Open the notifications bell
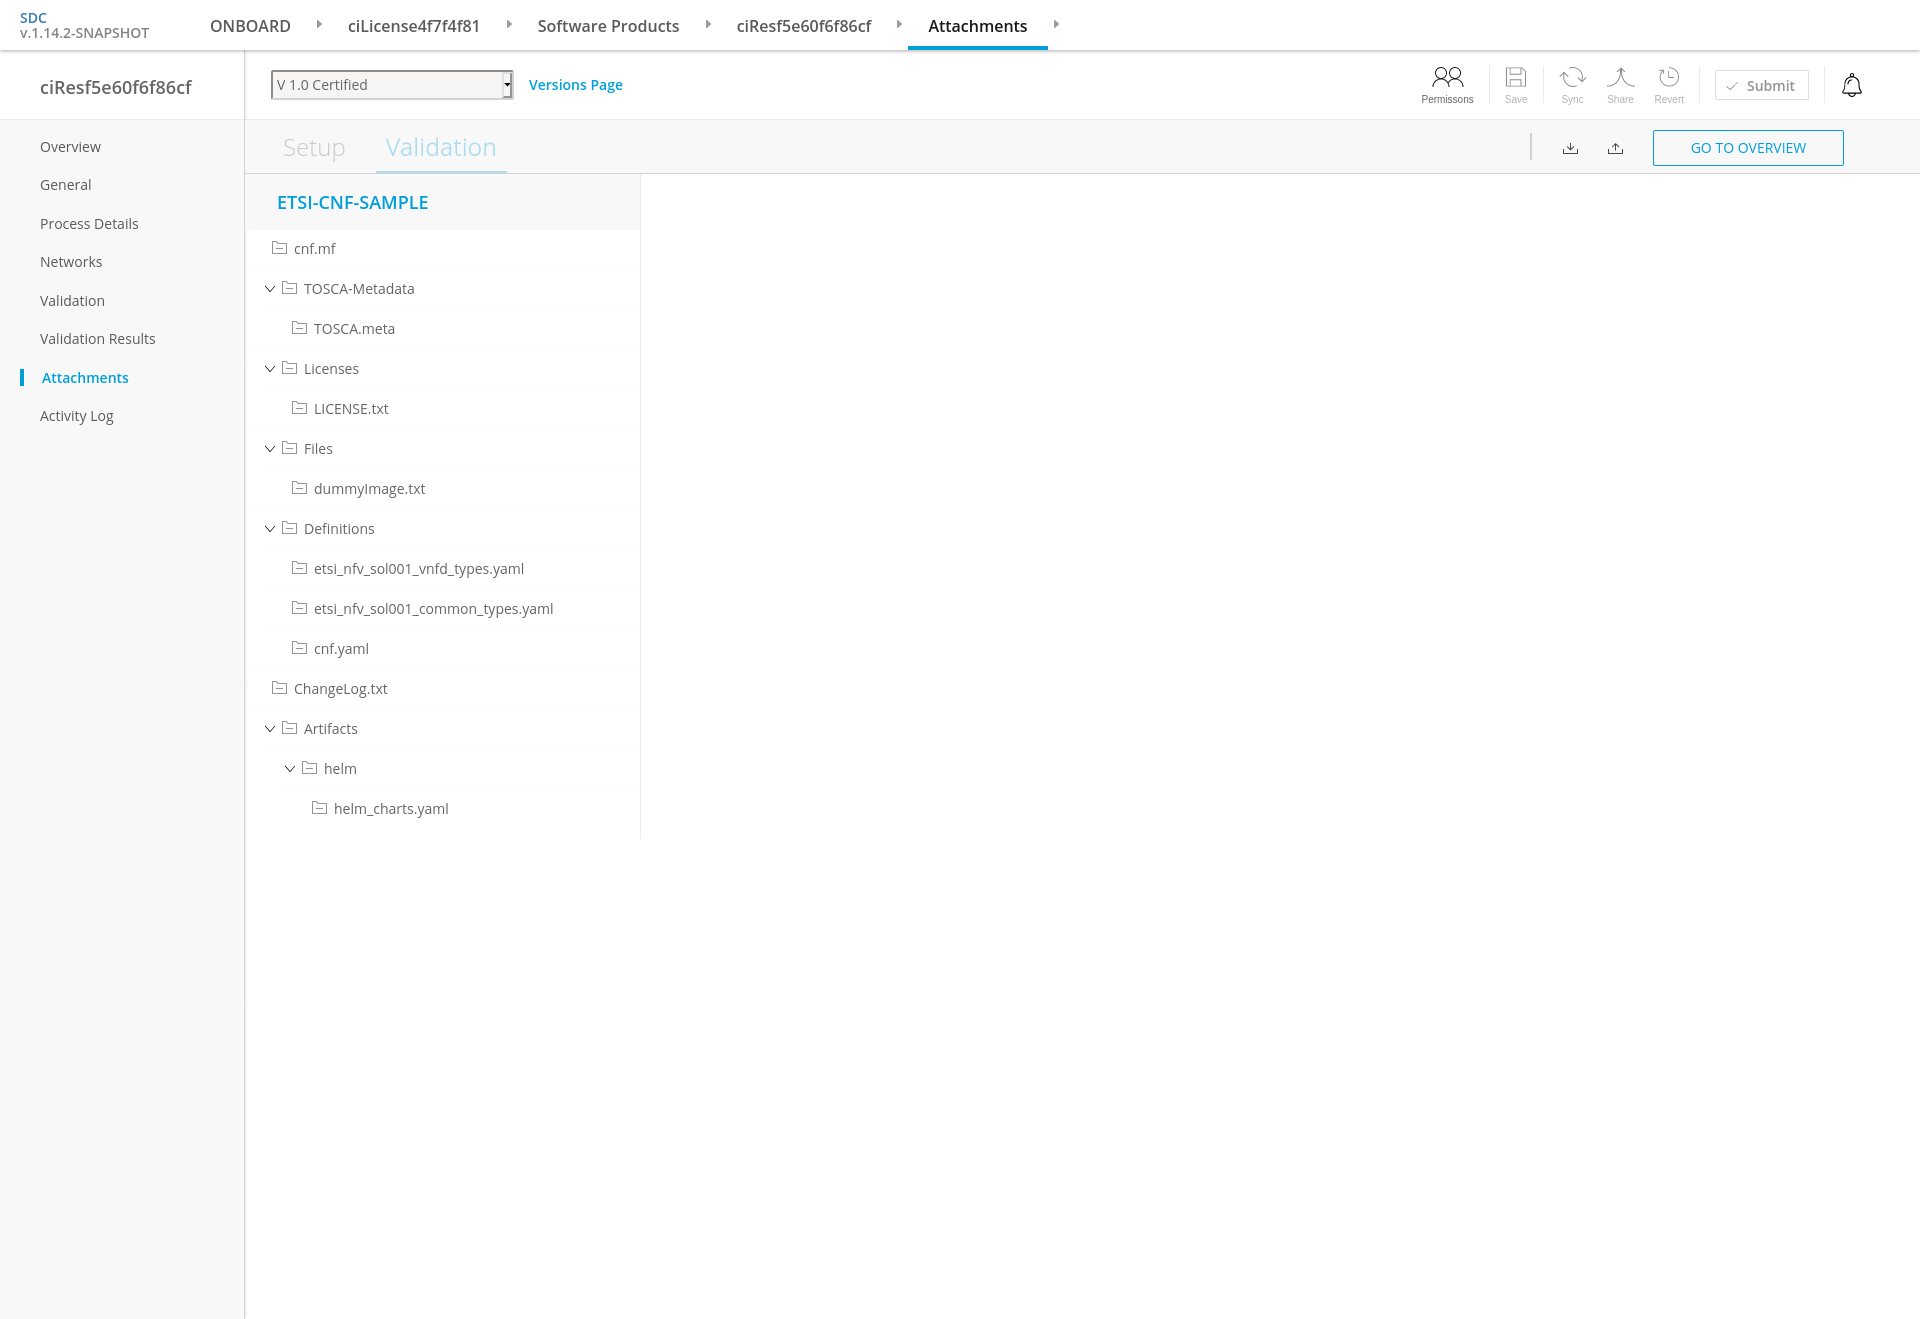Image resolution: width=1920 pixels, height=1319 pixels. [x=1852, y=85]
